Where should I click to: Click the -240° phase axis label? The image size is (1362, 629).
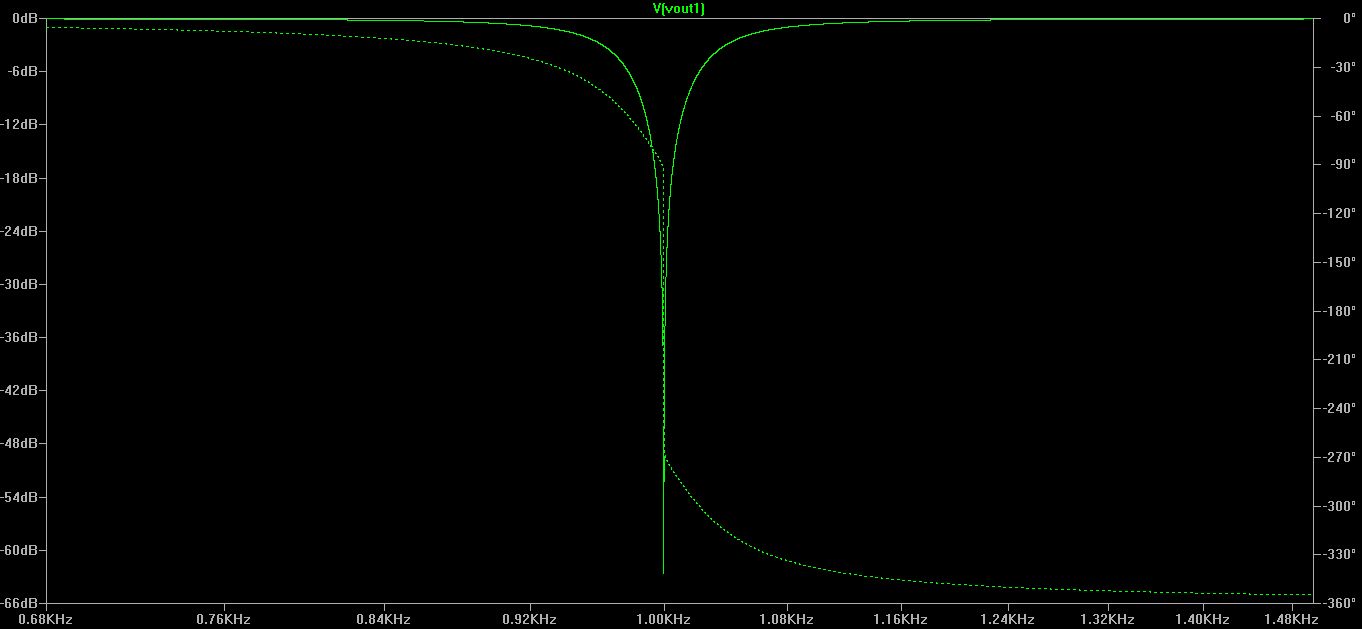tap(1340, 408)
